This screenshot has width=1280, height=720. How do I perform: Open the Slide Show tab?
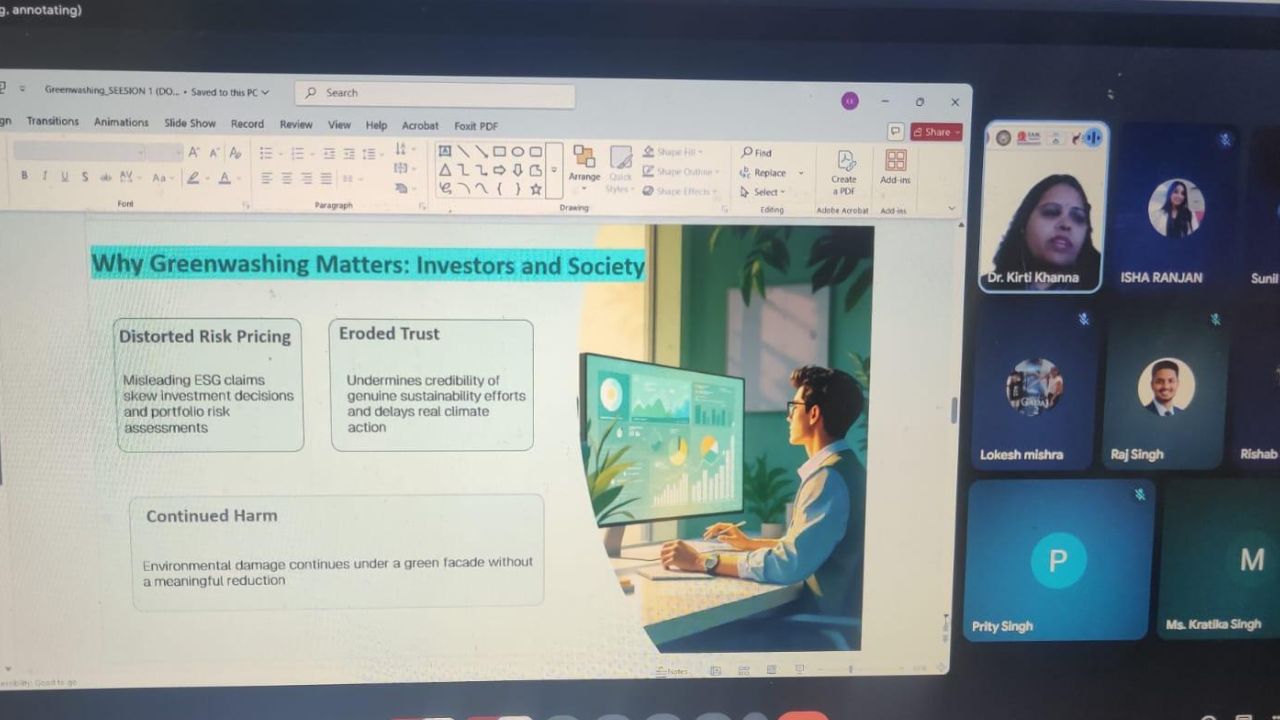coord(190,123)
